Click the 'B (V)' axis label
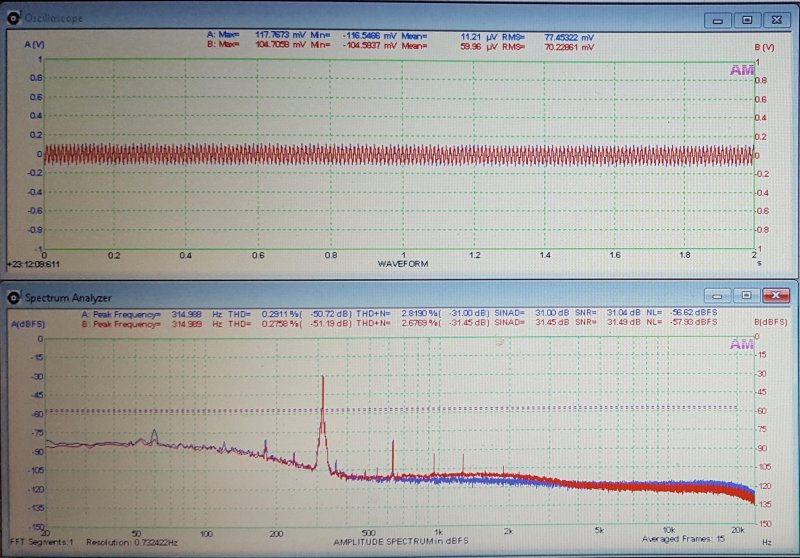 pyautogui.click(x=764, y=47)
